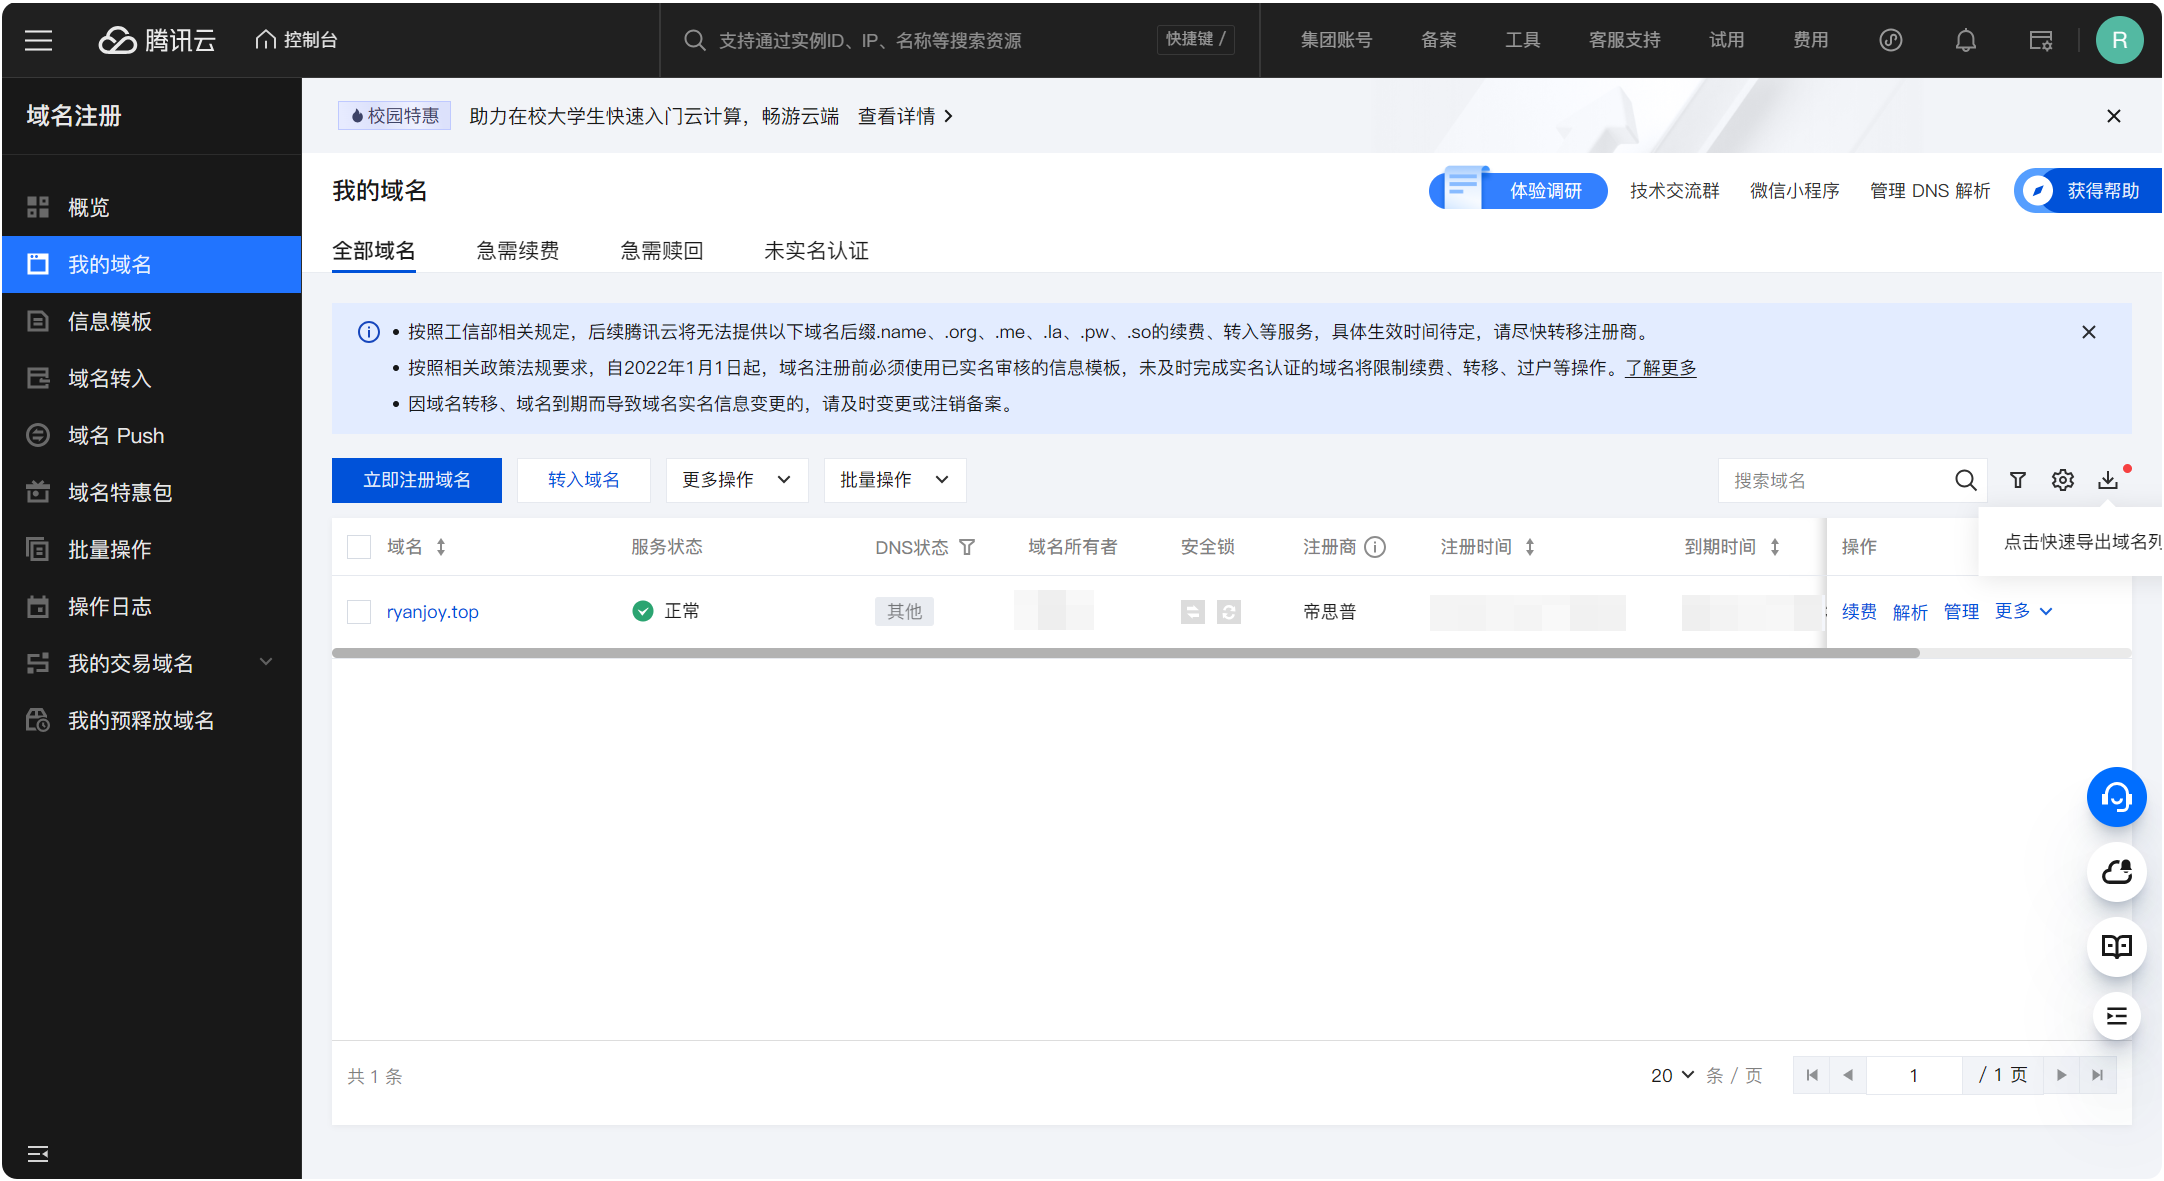Switch to the 急需续费 tab
The height and width of the screenshot is (1181, 2164).
(x=518, y=250)
